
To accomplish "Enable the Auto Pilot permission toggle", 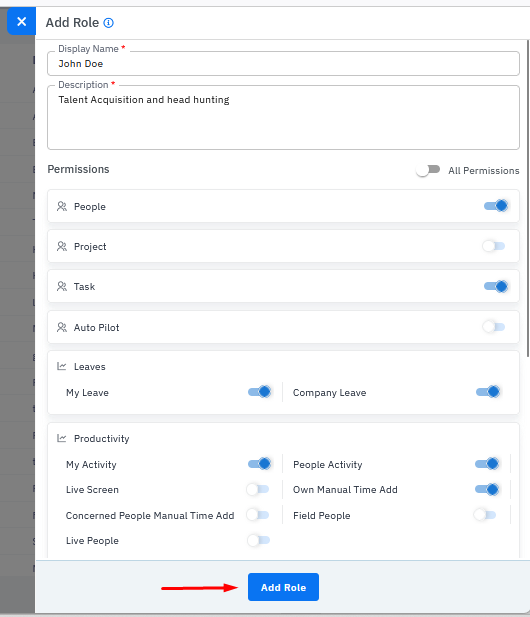I will click(494, 327).
